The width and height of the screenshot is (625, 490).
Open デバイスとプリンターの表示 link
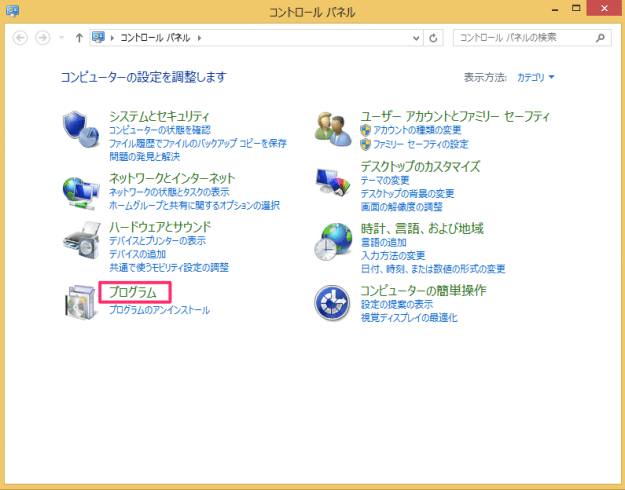(157, 240)
